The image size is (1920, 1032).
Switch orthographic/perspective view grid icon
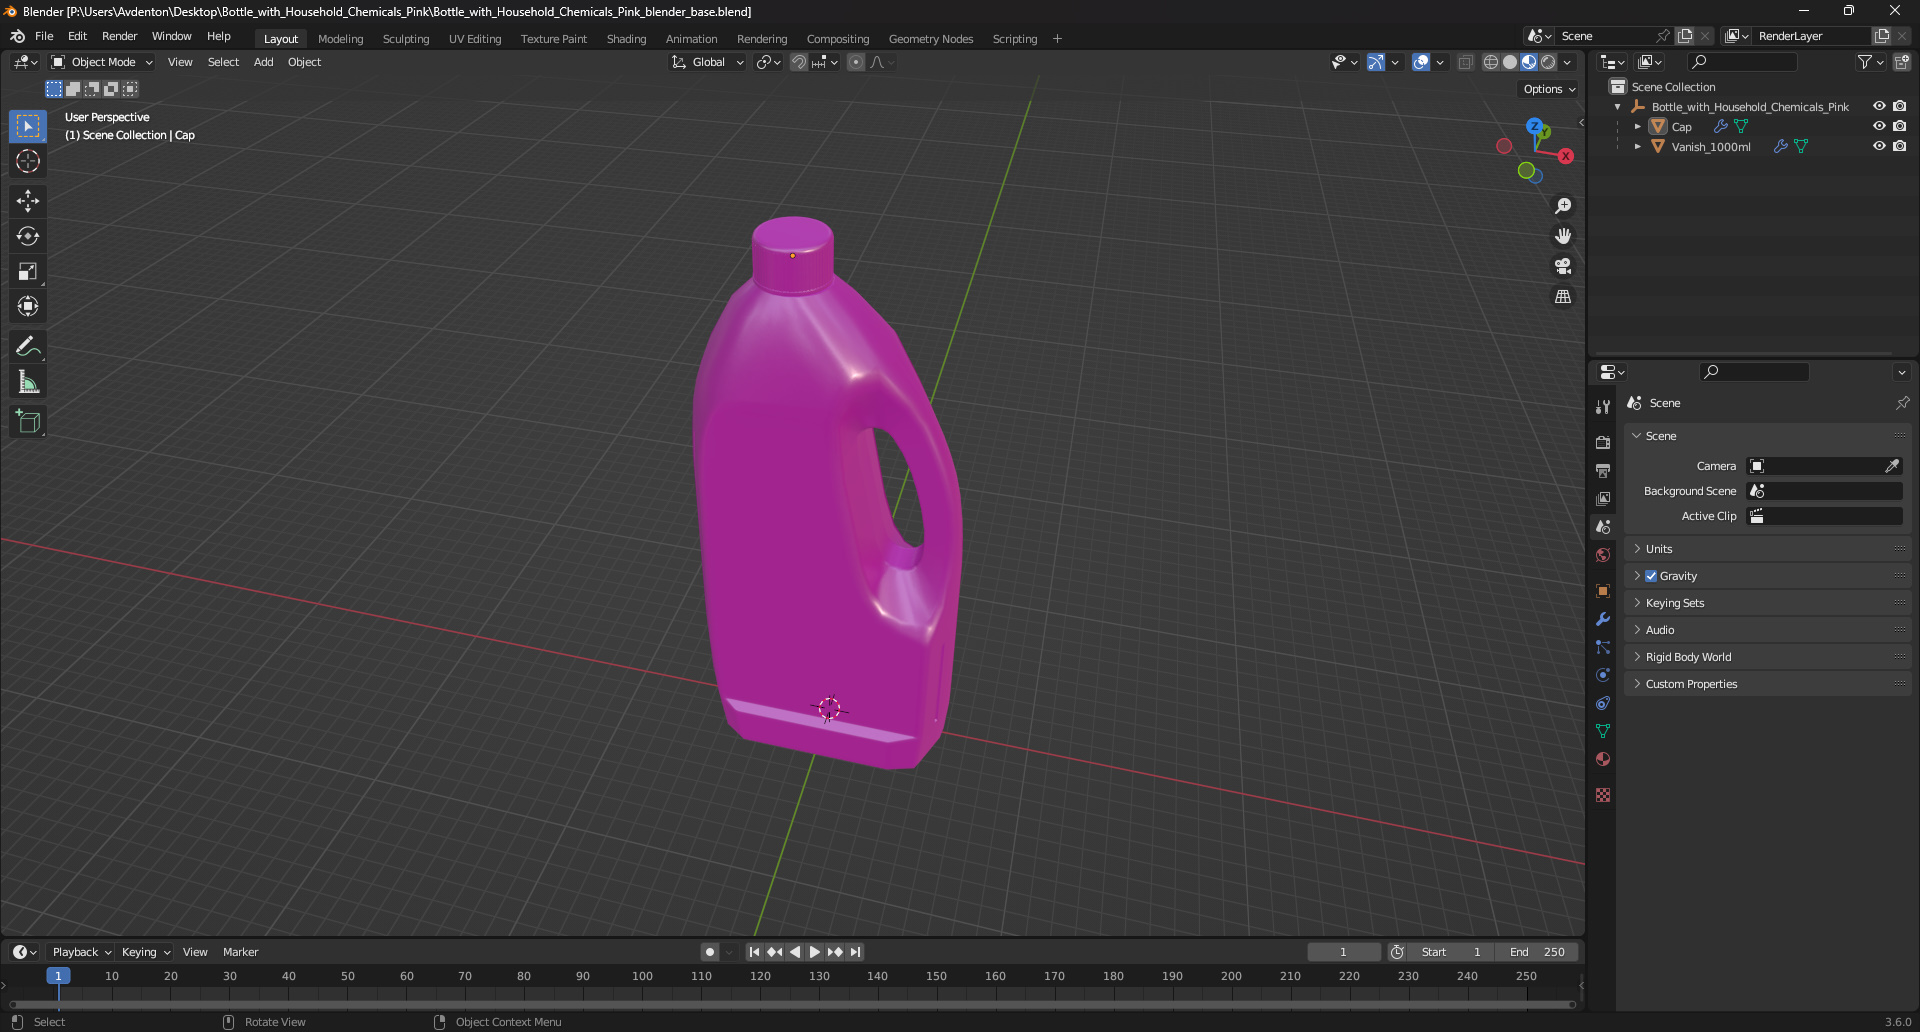coord(1563,297)
